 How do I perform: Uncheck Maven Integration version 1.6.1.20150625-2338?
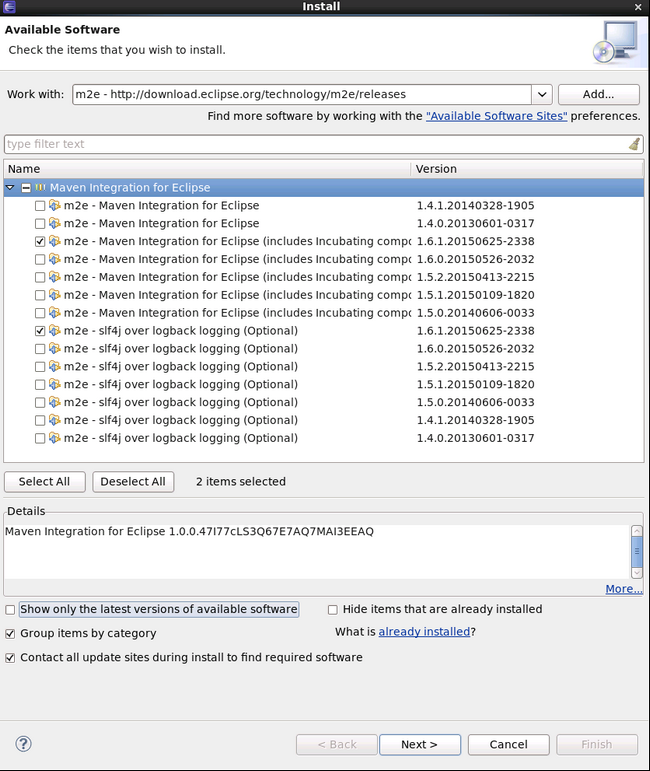40,241
